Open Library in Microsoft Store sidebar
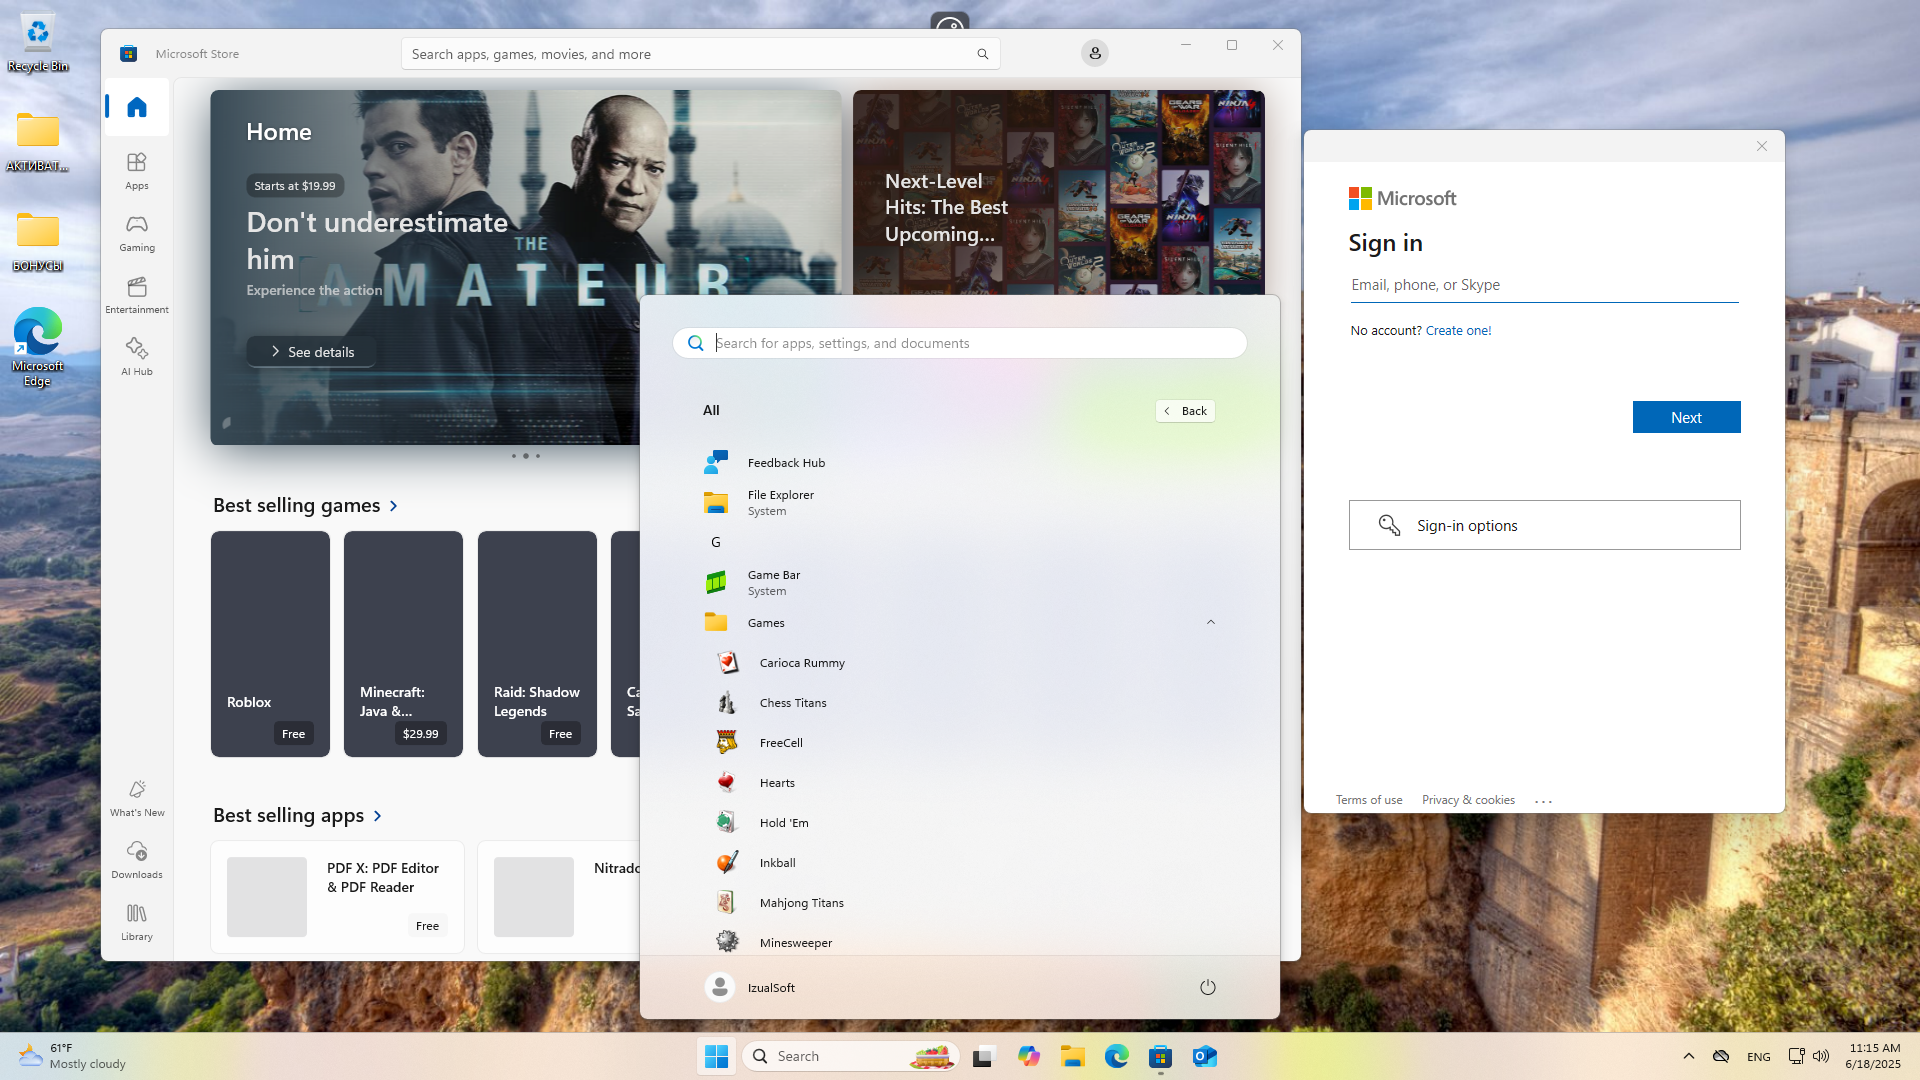The height and width of the screenshot is (1080, 1920). [137, 922]
